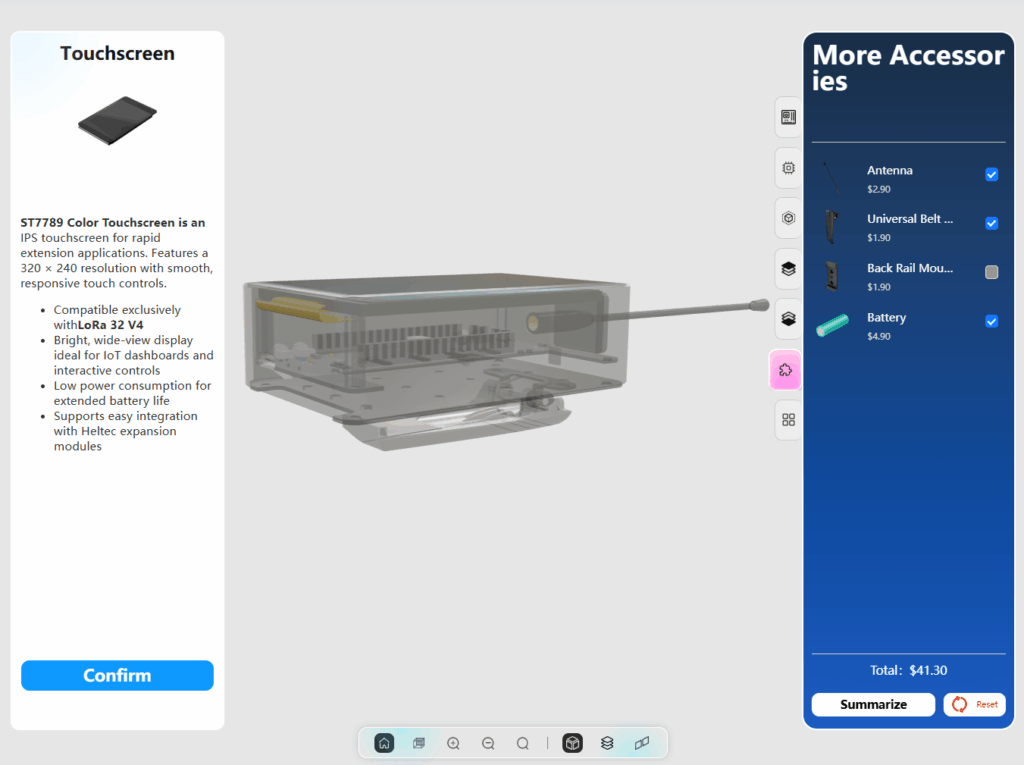
Task: Zoom in with the plus magnifier
Action: click(x=454, y=743)
